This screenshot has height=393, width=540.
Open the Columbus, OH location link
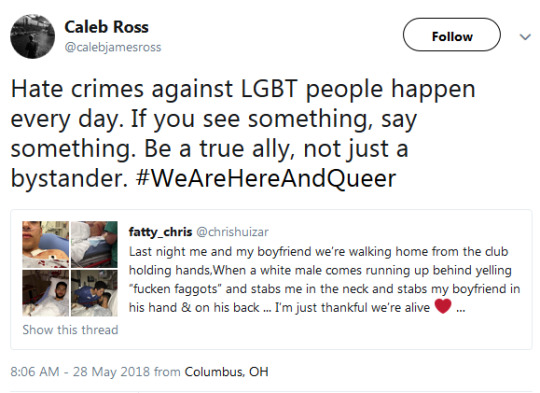click(x=226, y=372)
